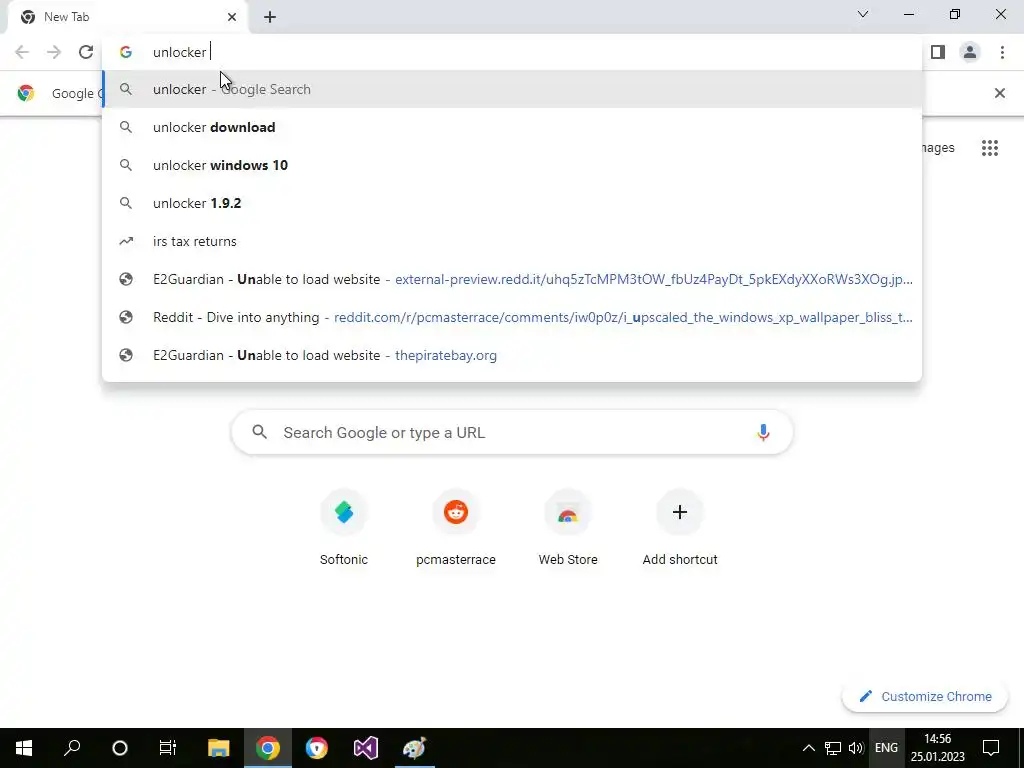Image resolution: width=1024 pixels, height=768 pixels.
Task: Open Cortana circle in taskbar
Action: [x=120, y=748]
